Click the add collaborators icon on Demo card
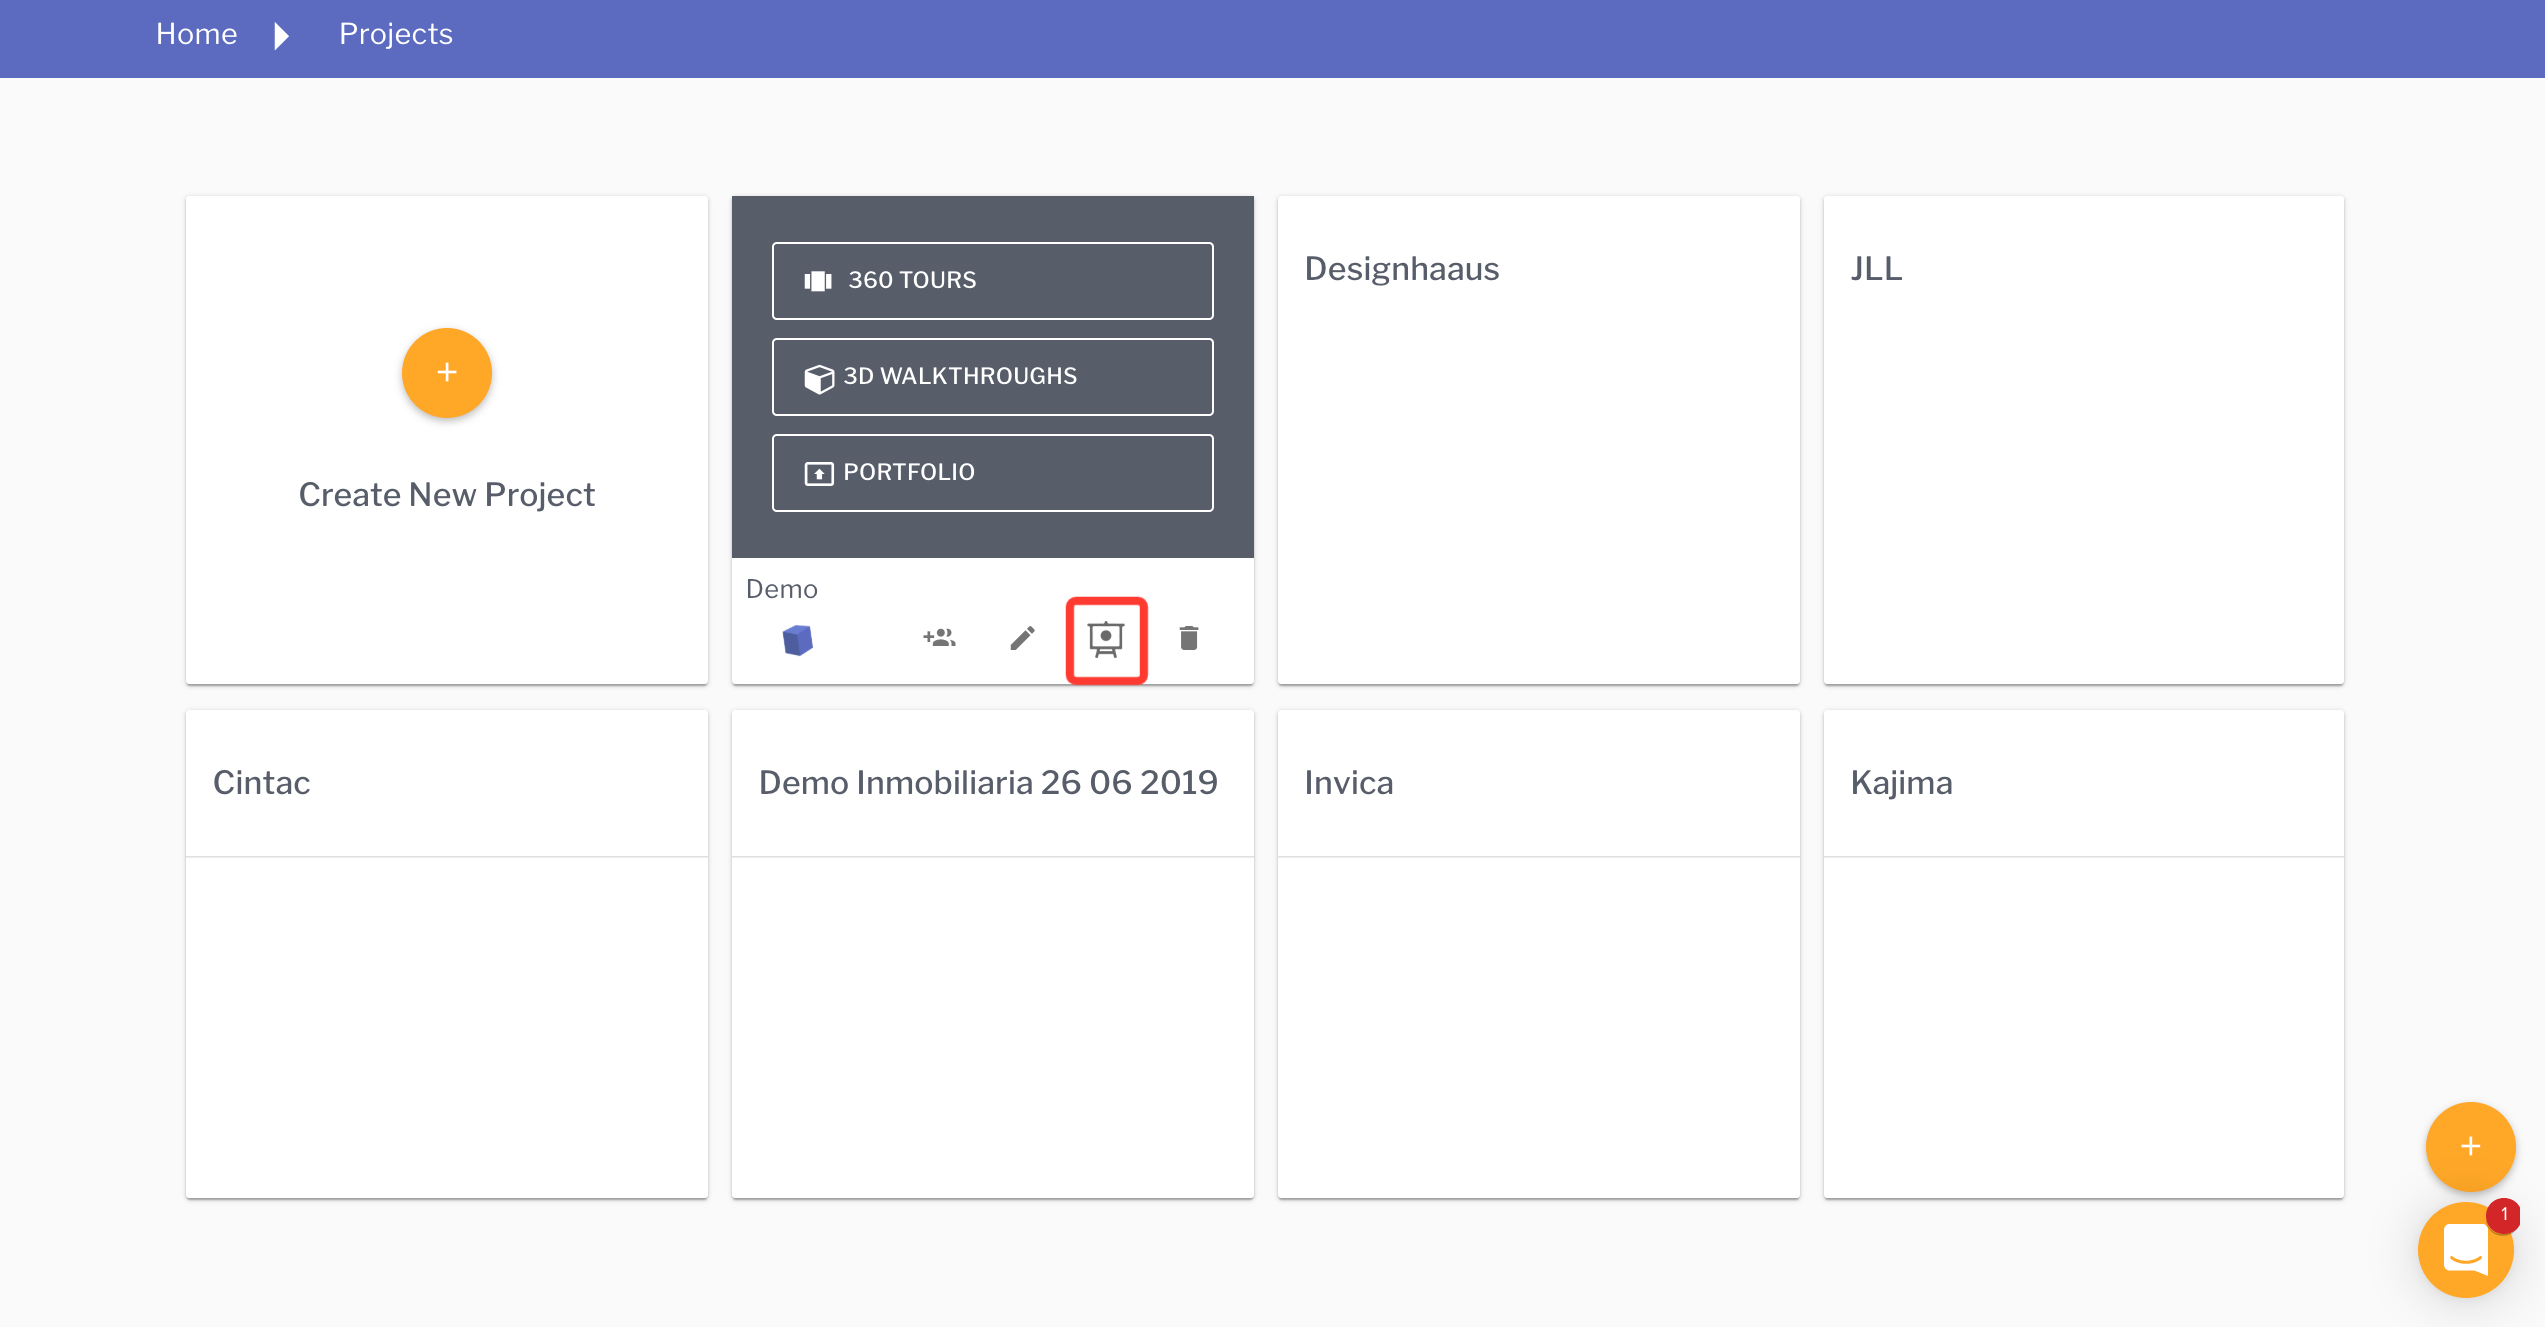The width and height of the screenshot is (2545, 1327). pos(939,638)
